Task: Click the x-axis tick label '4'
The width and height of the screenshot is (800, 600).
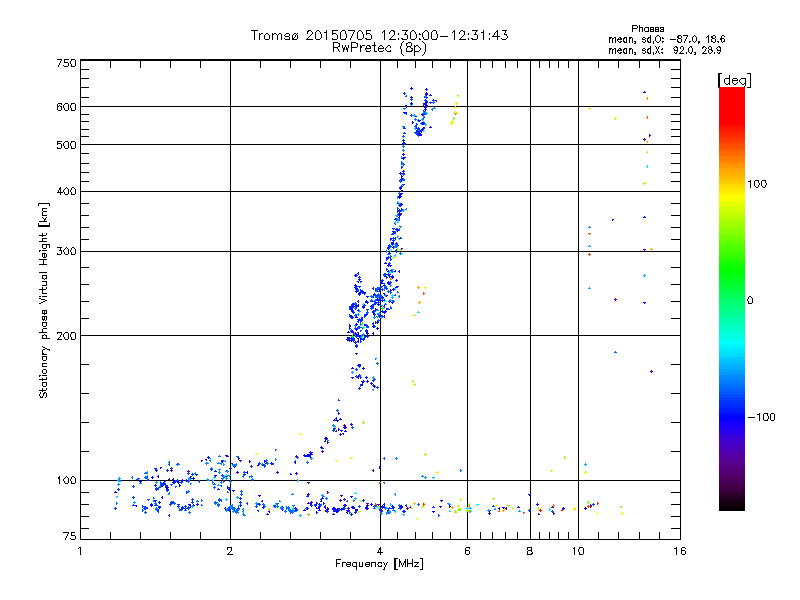Action: [380, 551]
